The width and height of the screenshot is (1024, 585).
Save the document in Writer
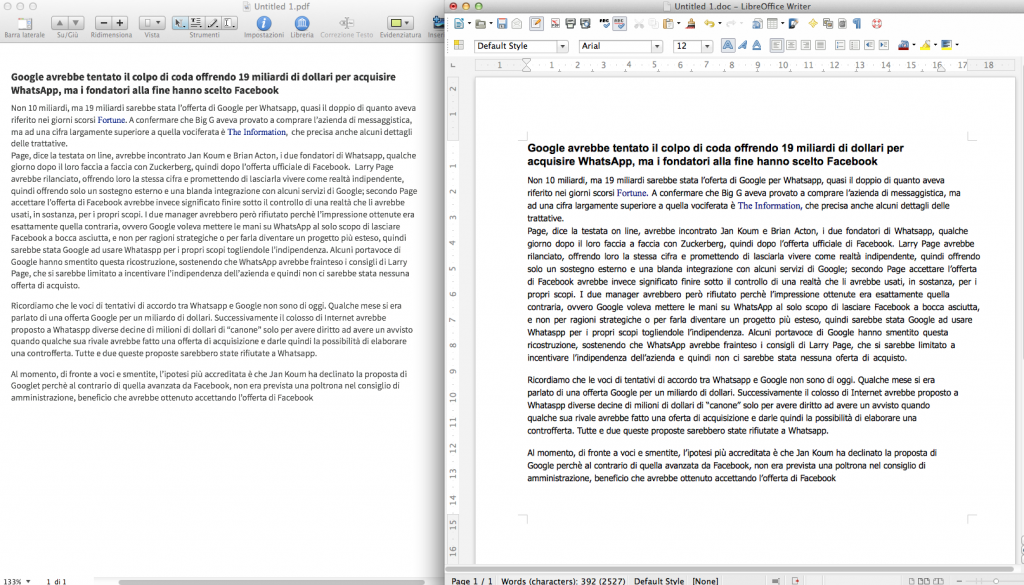[502, 24]
